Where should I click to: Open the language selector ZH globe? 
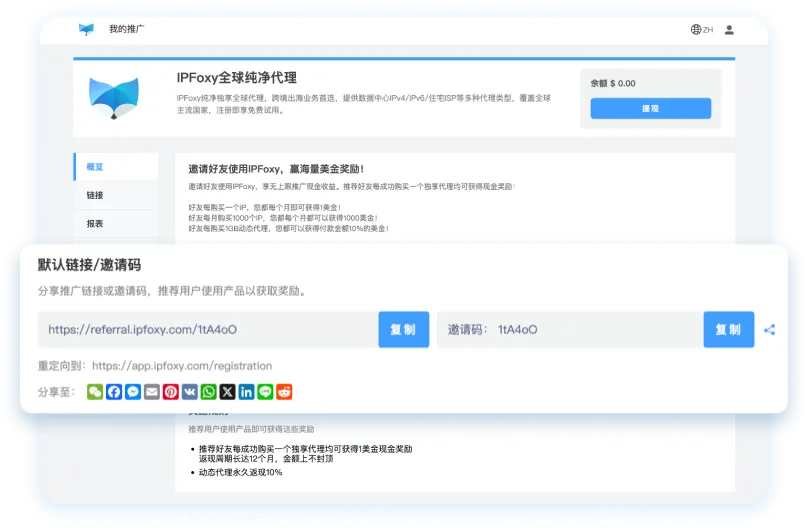(702, 29)
